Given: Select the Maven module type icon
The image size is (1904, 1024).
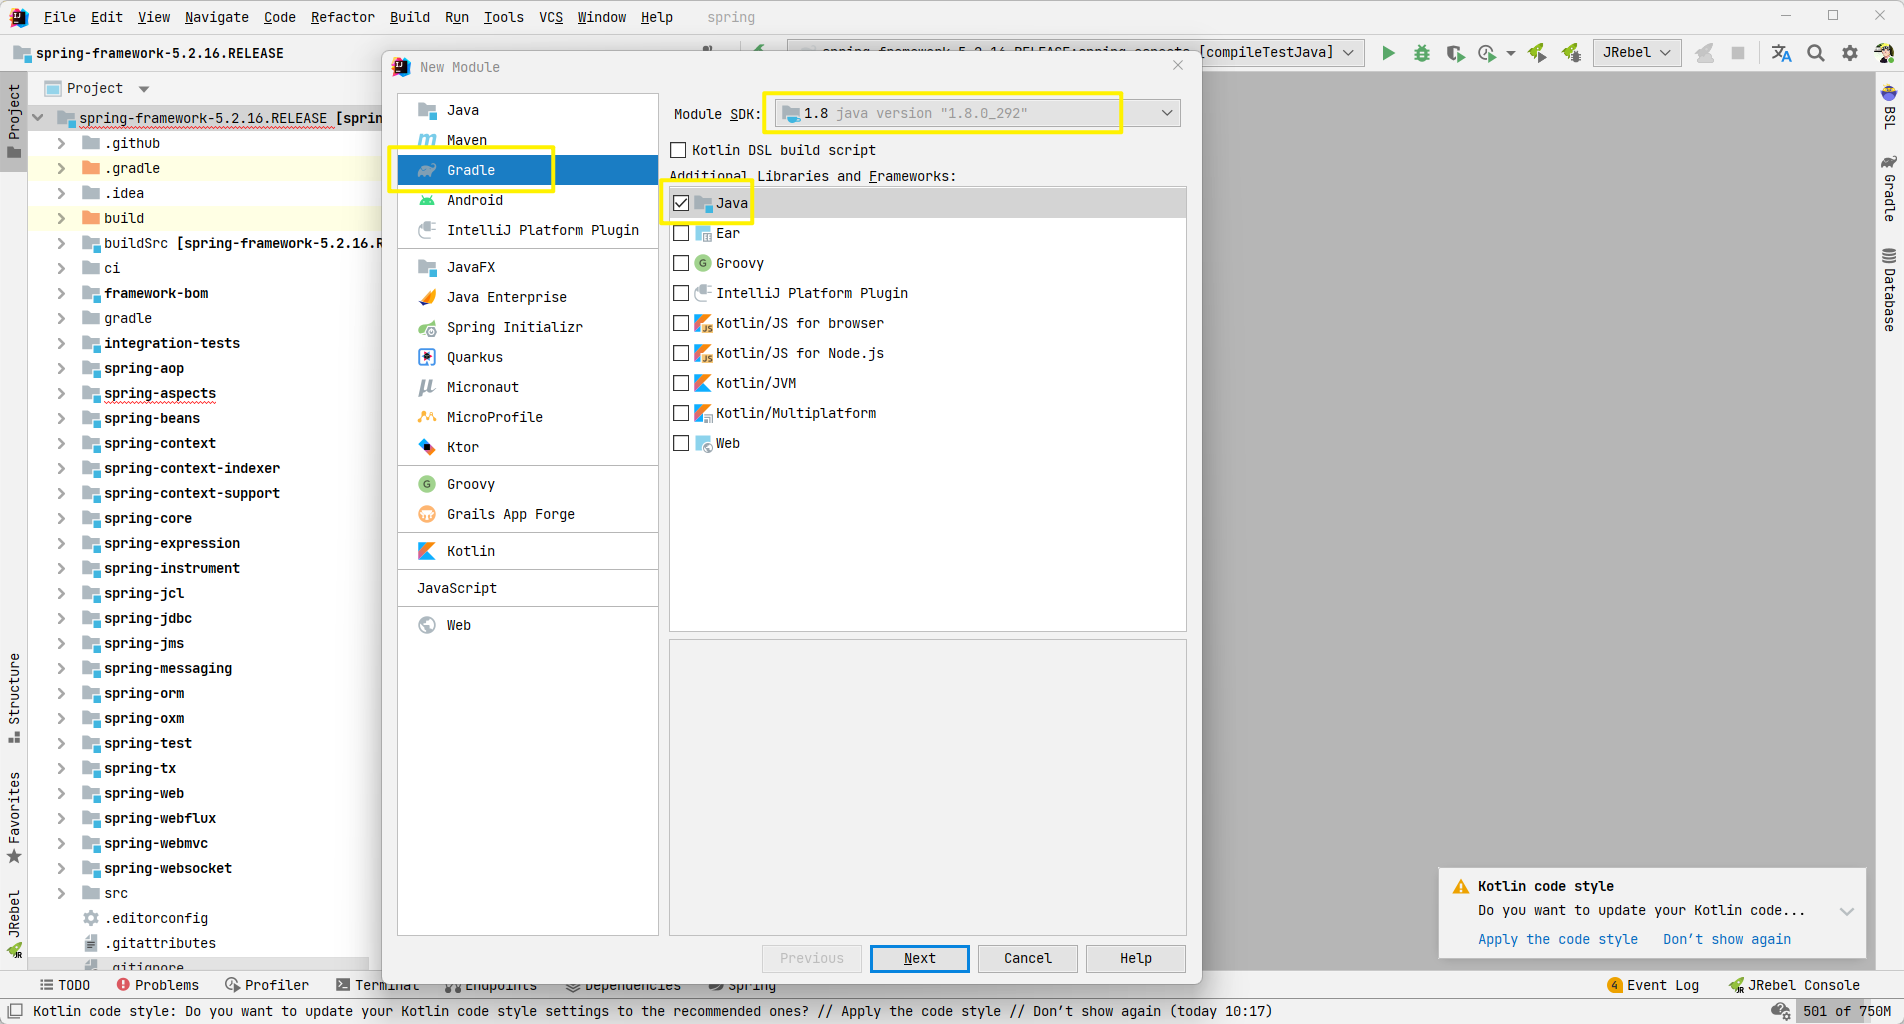Looking at the screenshot, I should pyautogui.click(x=427, y=140).
